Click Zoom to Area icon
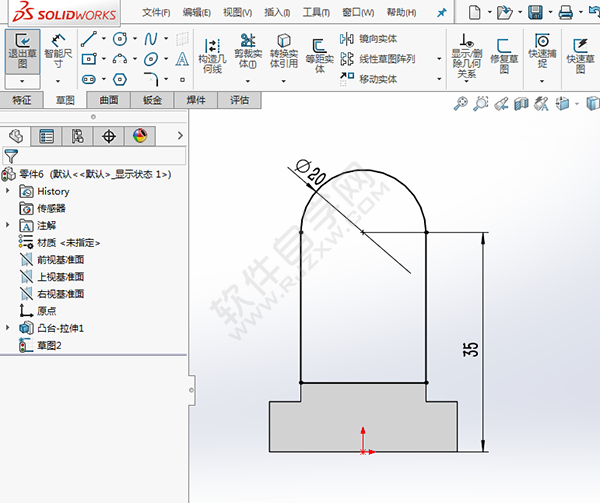 tap(481, 103)
